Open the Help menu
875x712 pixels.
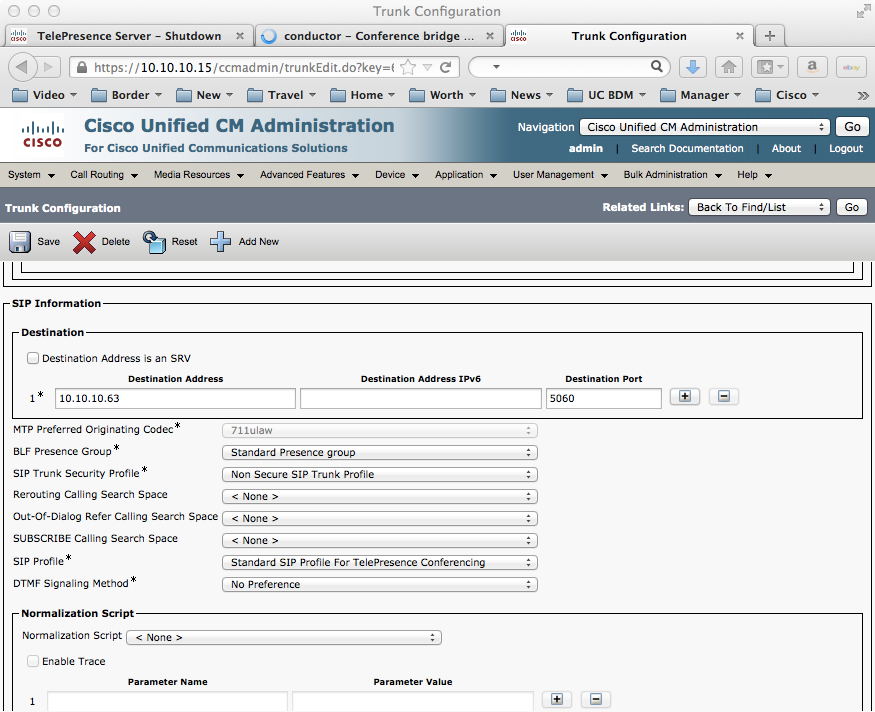pyautogui.click(x=754, y=175)
